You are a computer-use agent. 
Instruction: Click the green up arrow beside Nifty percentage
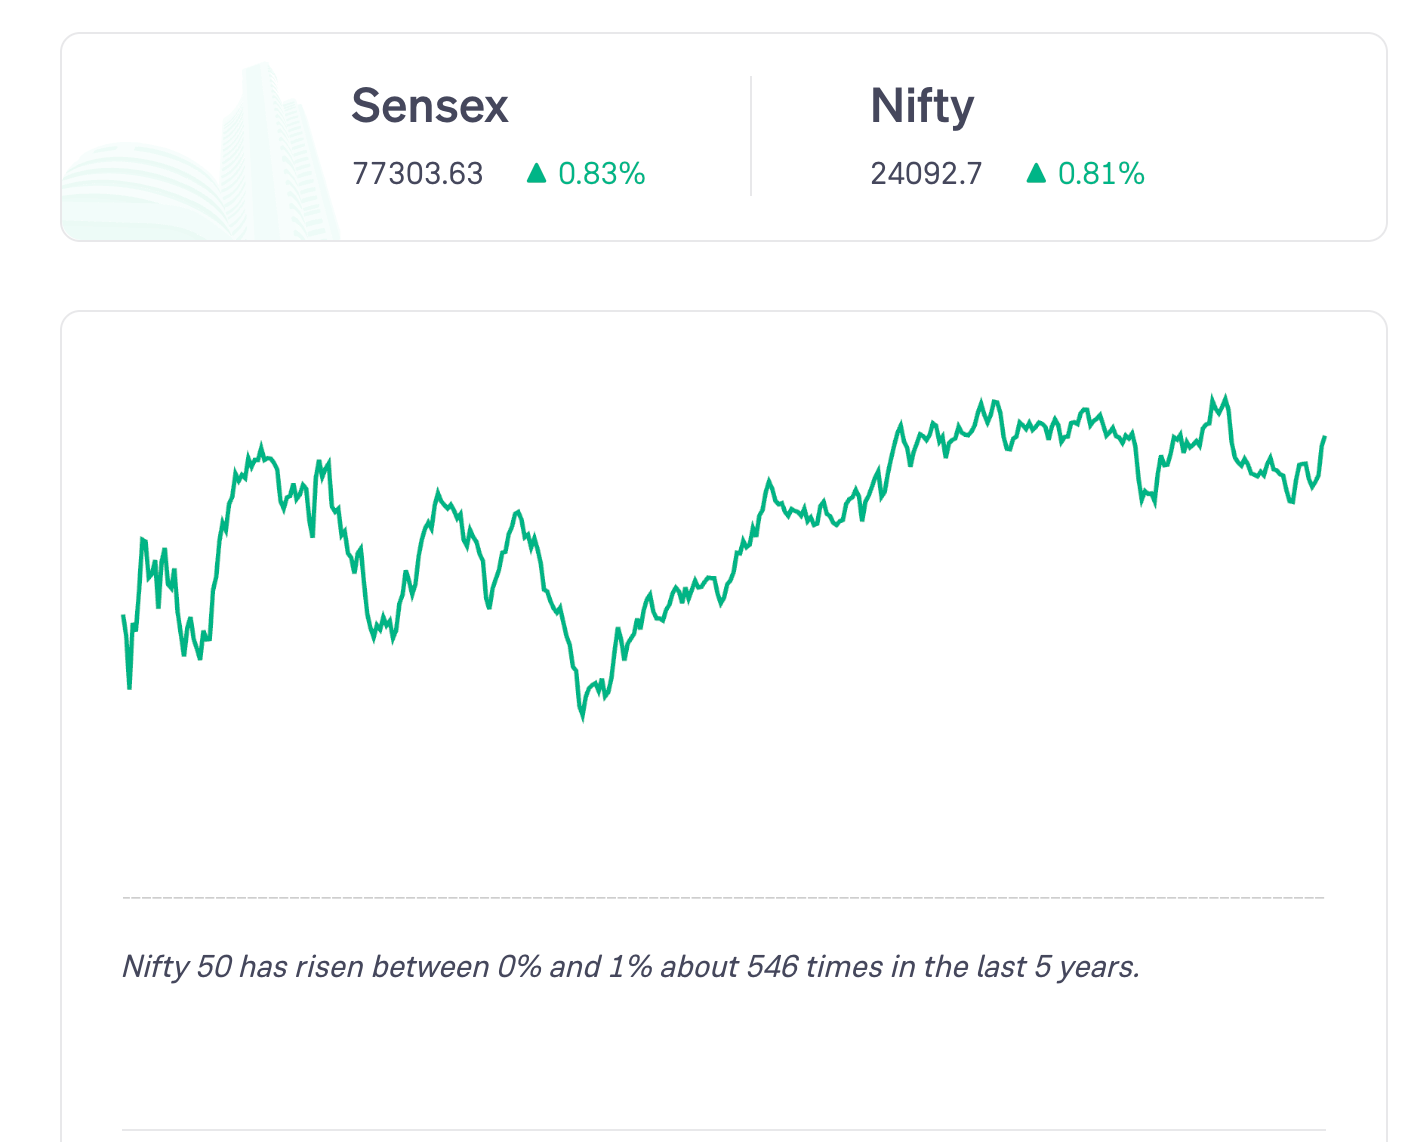coord(1036,174)
